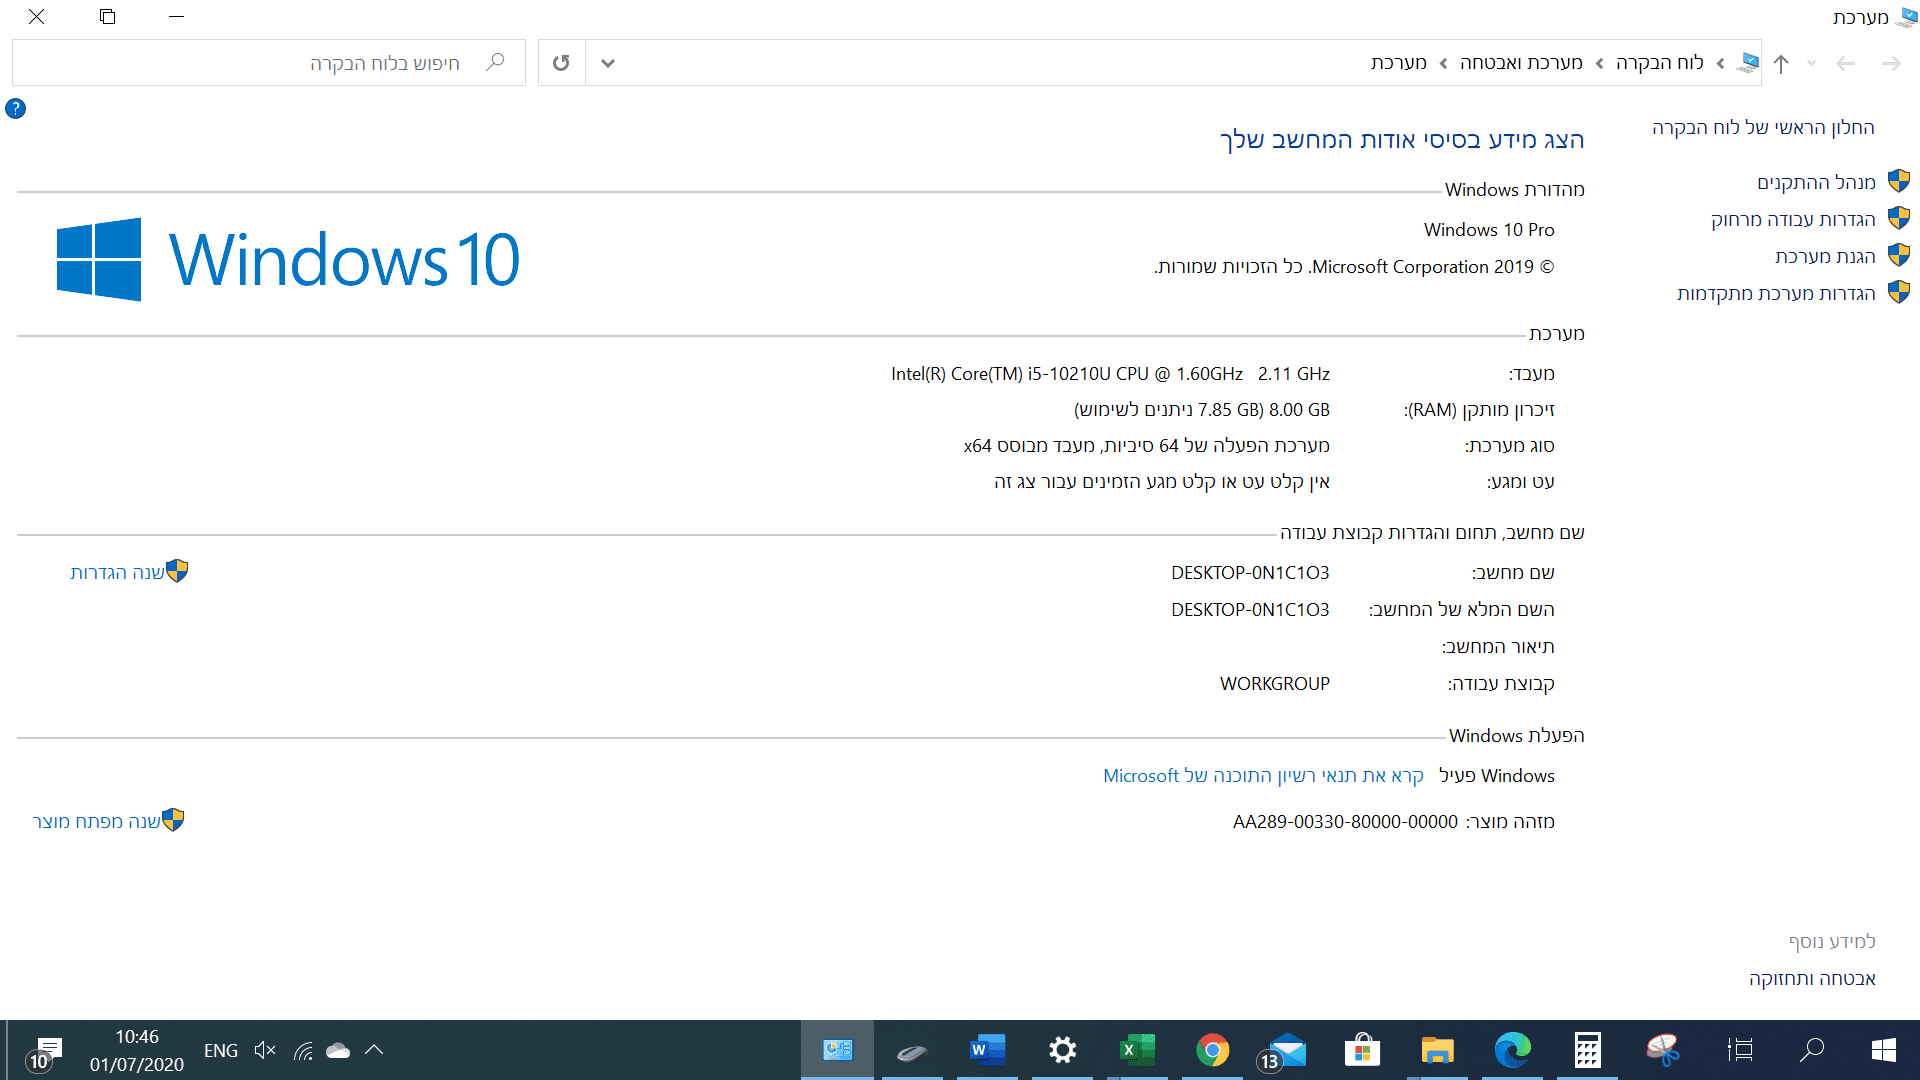Show hidden system tray icons
The height and width of the screenshot is (1080, 1920).
click(374, 1050)
